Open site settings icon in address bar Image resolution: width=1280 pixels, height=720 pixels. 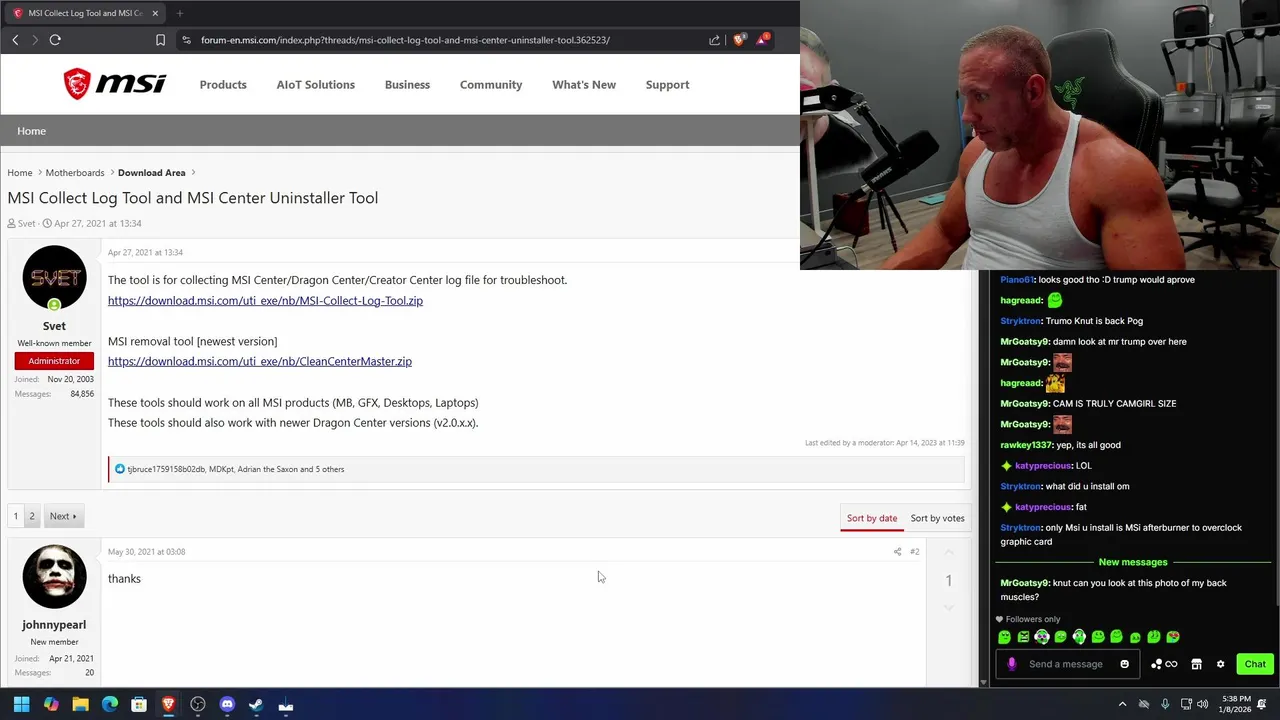tap(186, 40)
